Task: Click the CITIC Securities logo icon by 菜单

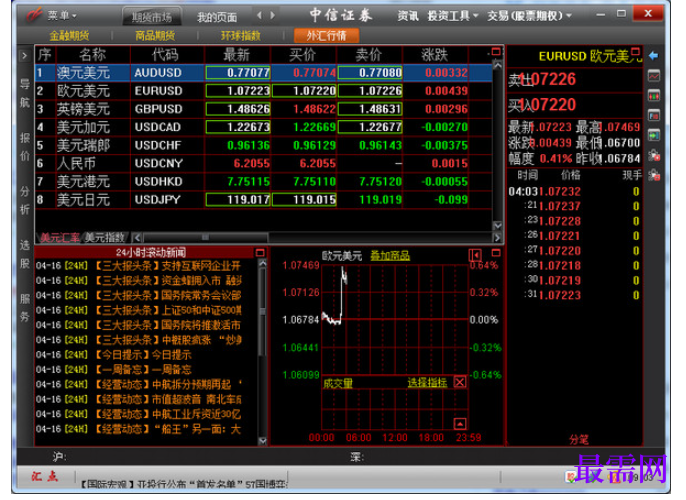Action: [34, 15]
